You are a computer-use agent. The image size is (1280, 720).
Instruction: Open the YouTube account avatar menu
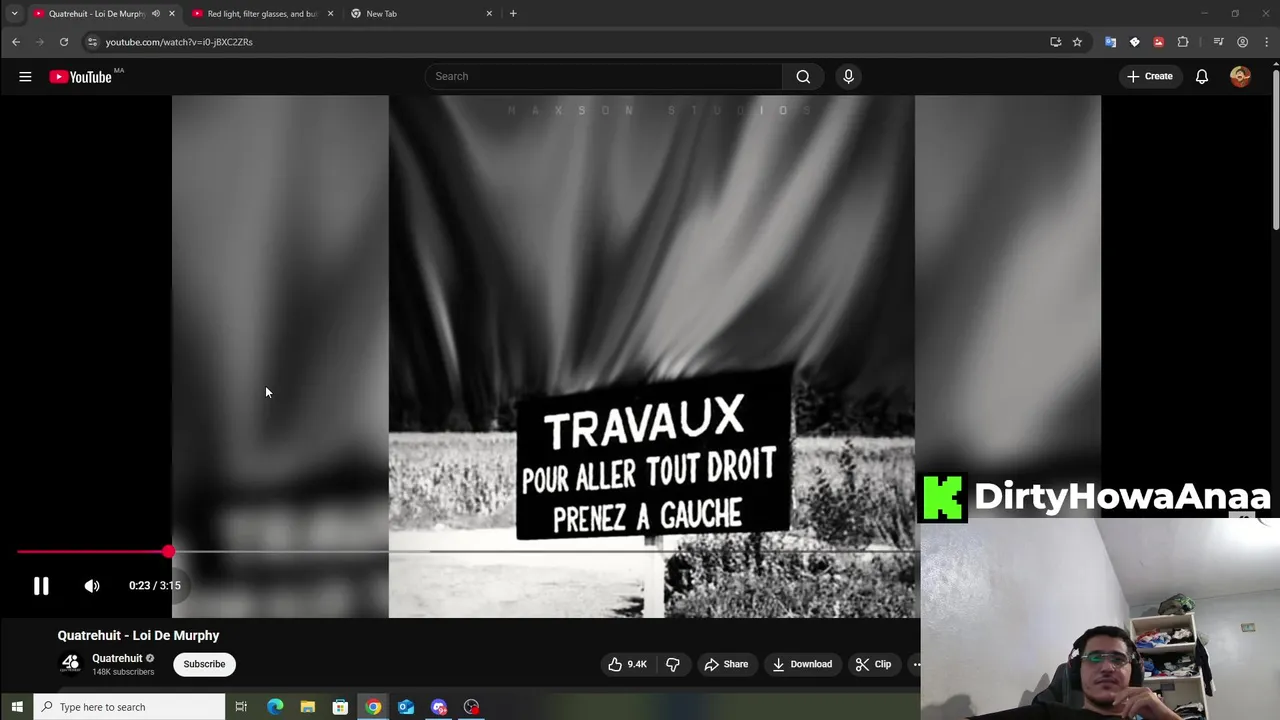coord(1240,76)
